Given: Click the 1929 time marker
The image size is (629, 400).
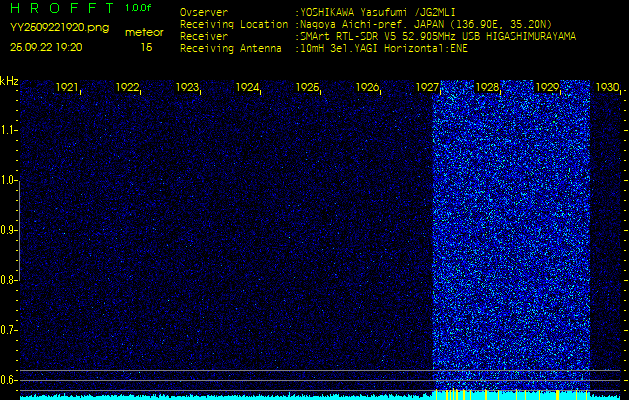Looking at the screenshot, I should [547, 87].
